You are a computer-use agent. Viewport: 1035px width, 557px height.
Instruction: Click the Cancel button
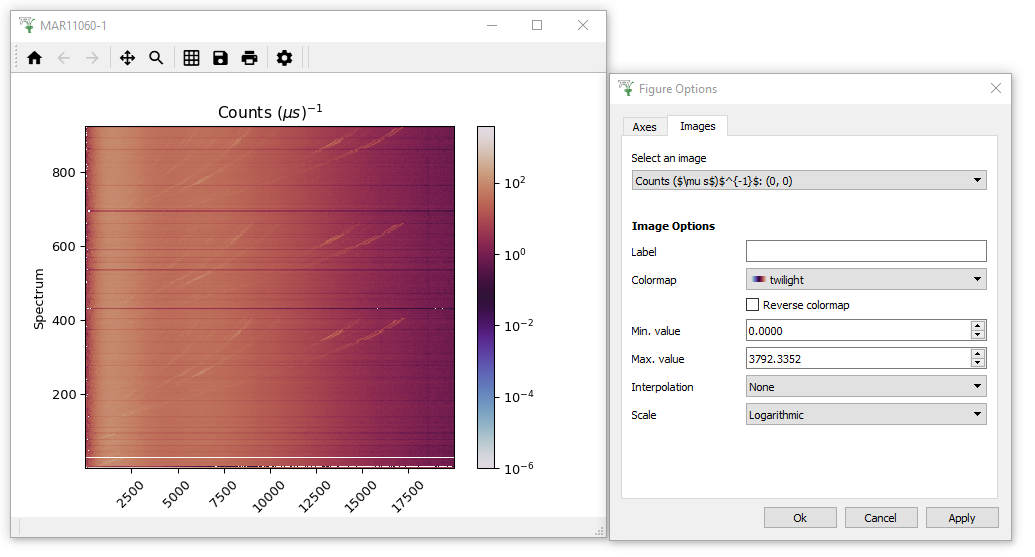(880, 518)
